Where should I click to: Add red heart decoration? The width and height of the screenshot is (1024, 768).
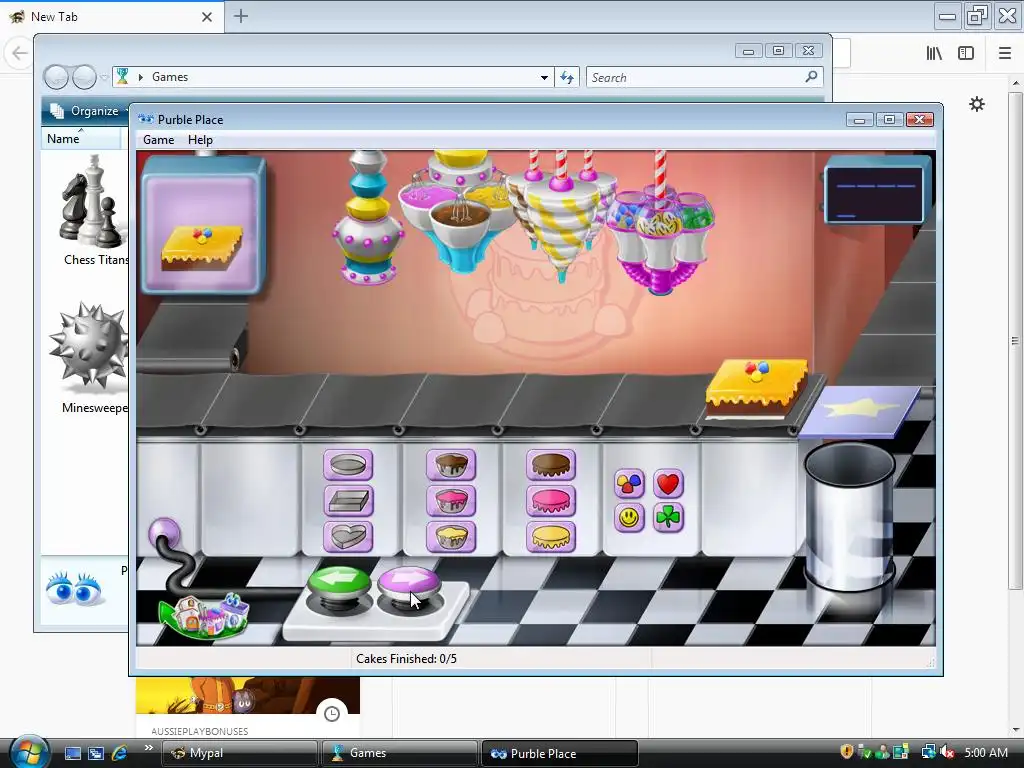(x=667, y=484)
